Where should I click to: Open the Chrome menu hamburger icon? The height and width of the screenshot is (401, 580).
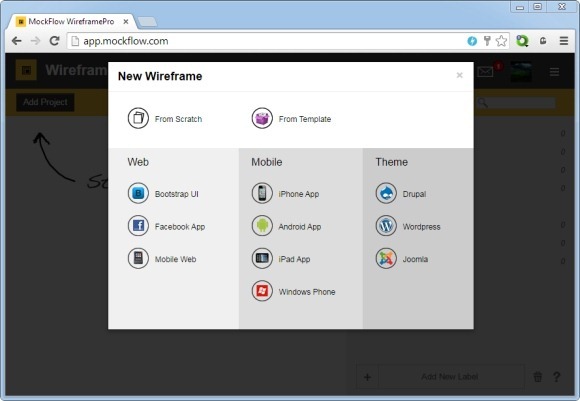click(x=564, y=41)
